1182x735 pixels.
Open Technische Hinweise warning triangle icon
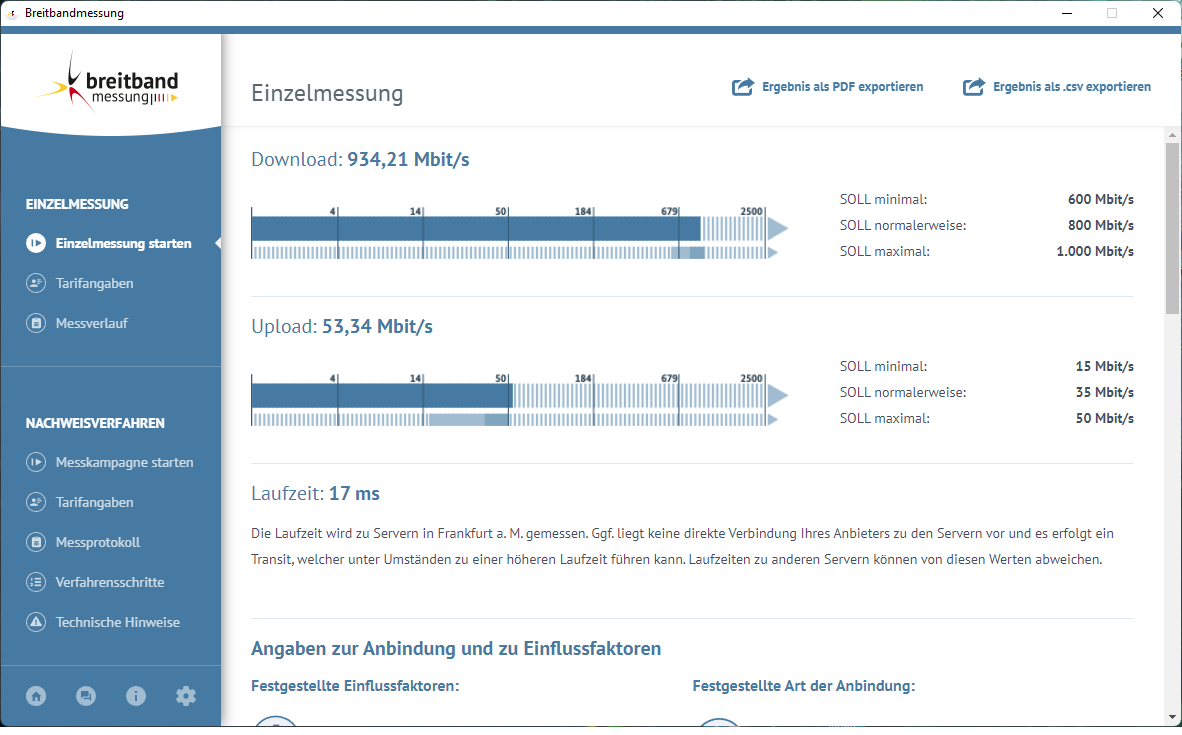(36, 622)
